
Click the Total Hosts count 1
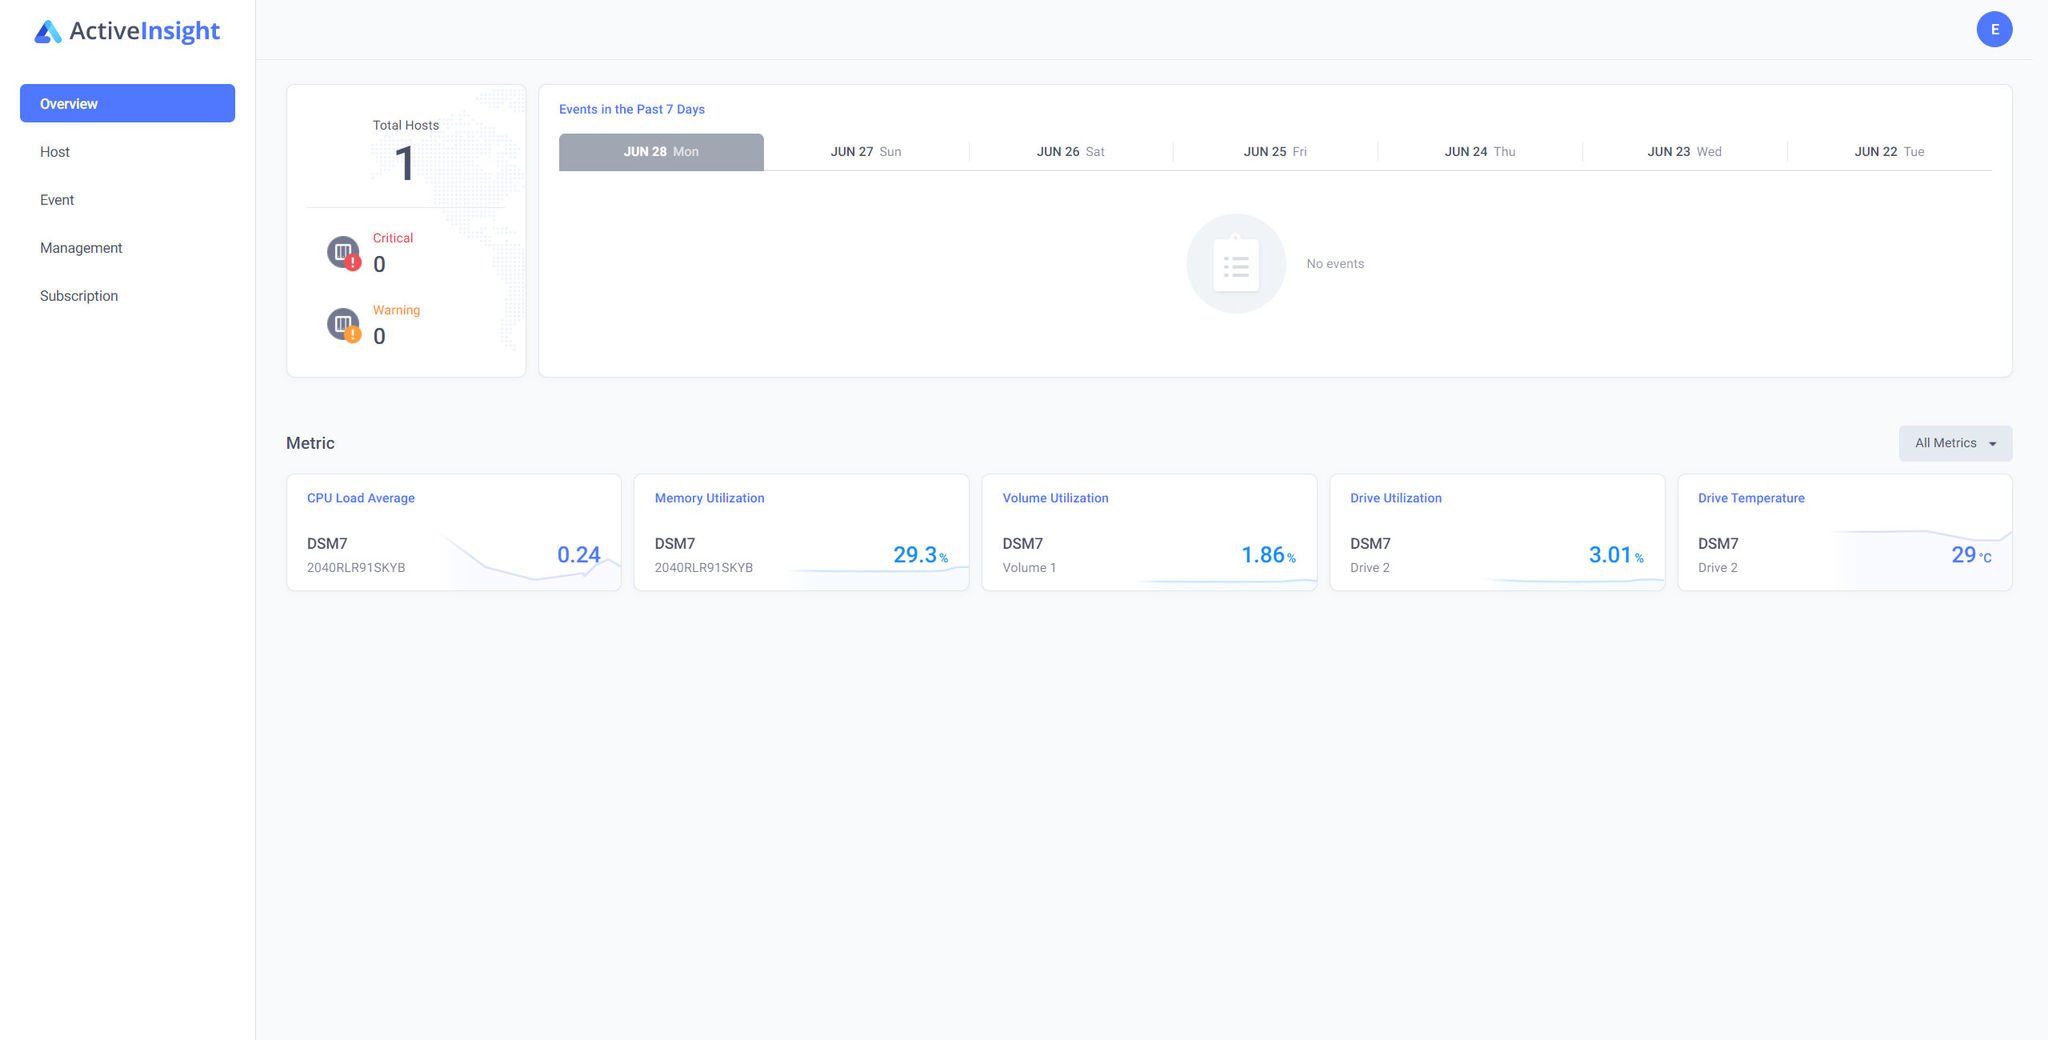(404, 164)
